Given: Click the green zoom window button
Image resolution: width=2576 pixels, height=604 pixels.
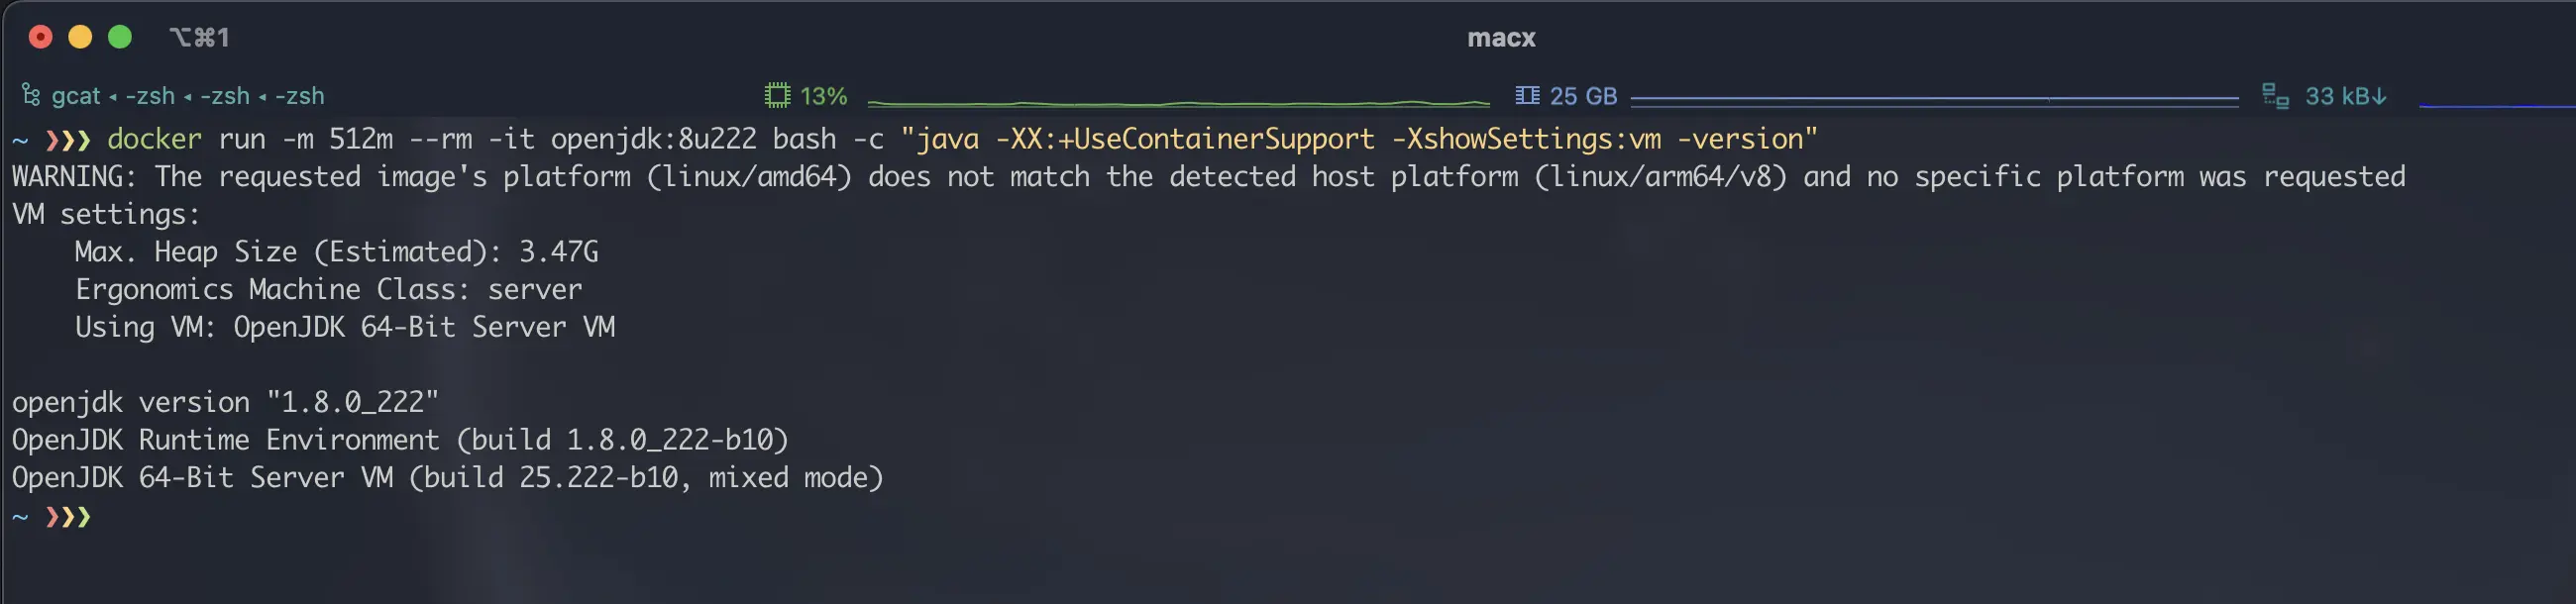Looking at the screenshot, I should tap(120, 37).
